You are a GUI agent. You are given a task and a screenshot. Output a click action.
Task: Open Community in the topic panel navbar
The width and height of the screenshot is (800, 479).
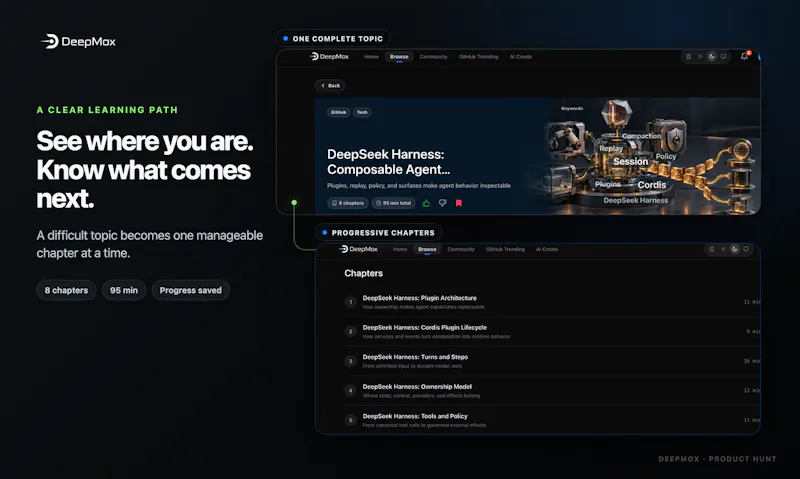433,57
